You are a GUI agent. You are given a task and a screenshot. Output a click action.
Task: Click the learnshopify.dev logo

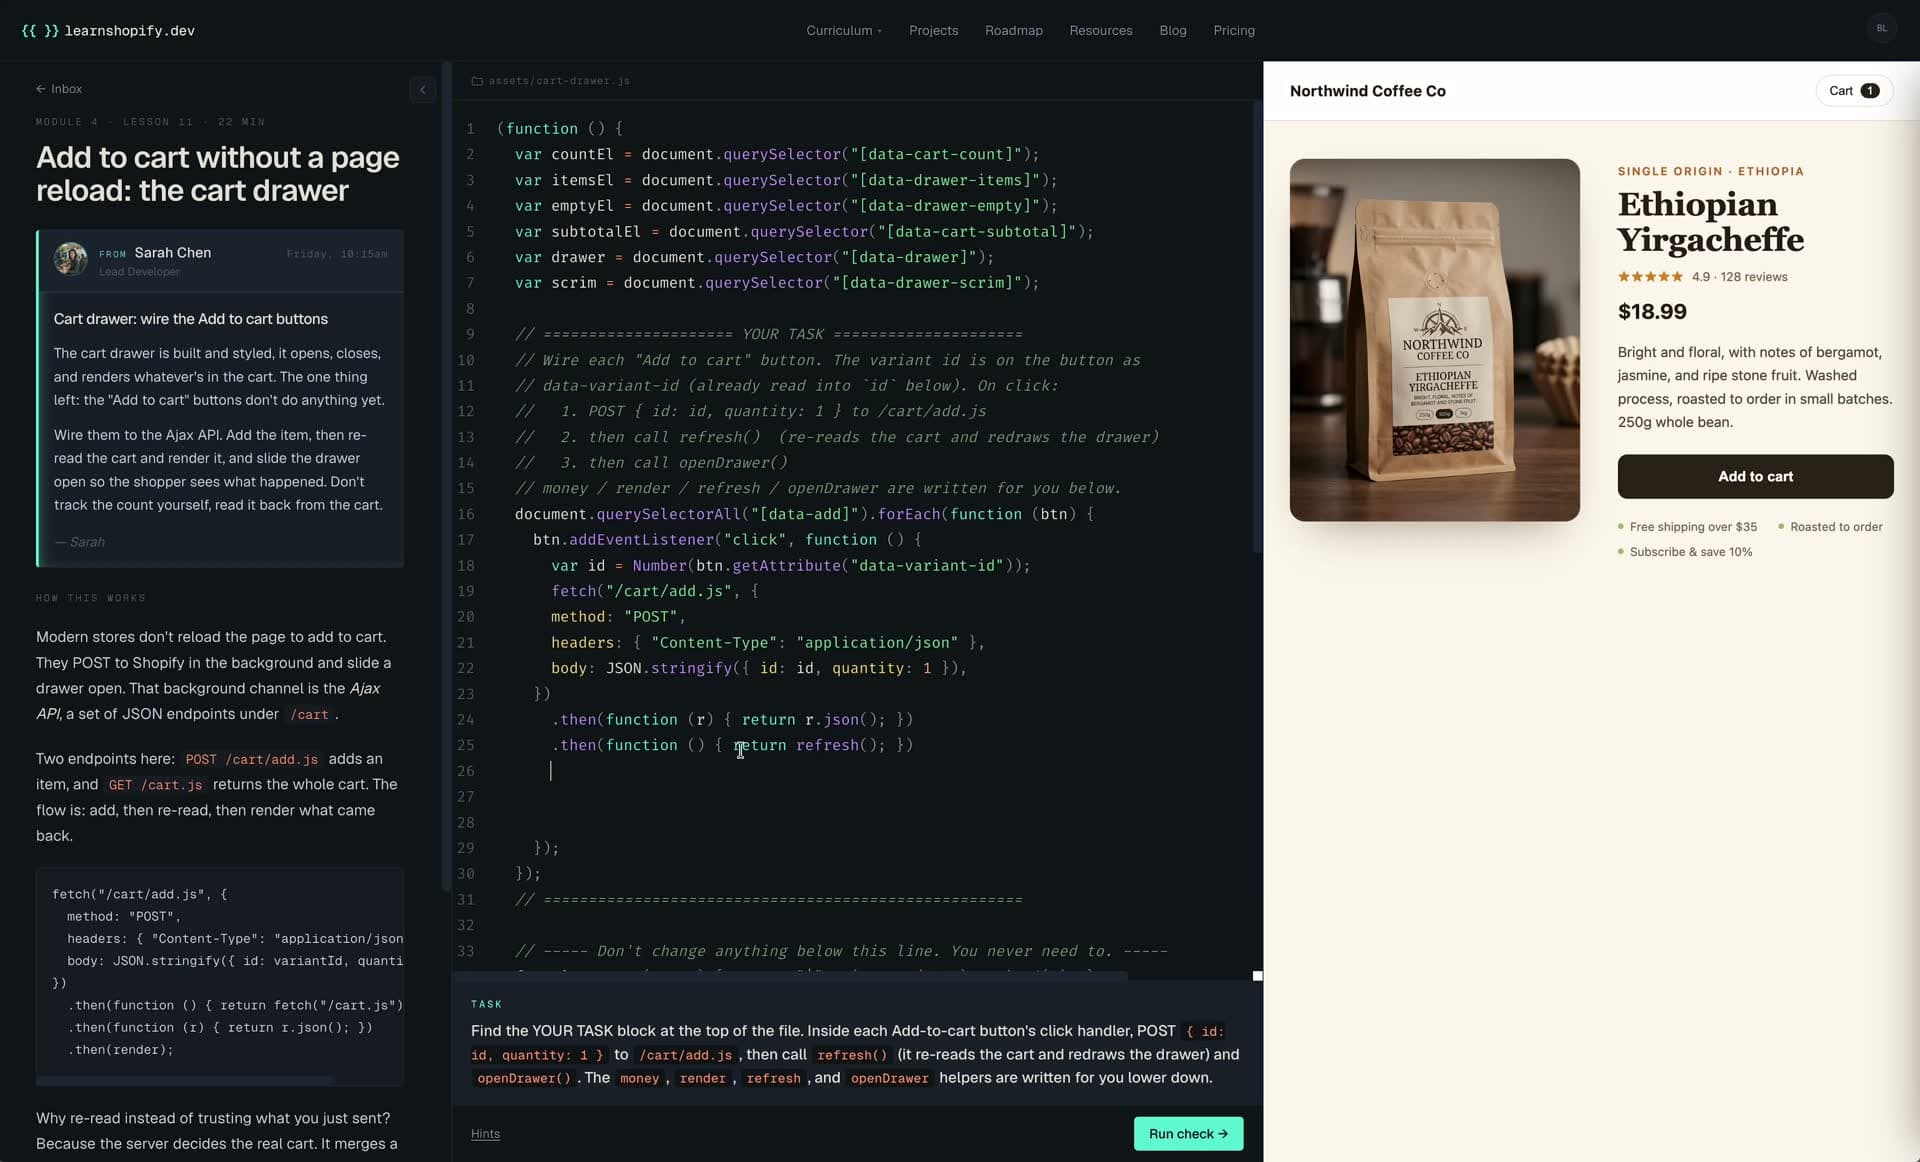[108, 30]
